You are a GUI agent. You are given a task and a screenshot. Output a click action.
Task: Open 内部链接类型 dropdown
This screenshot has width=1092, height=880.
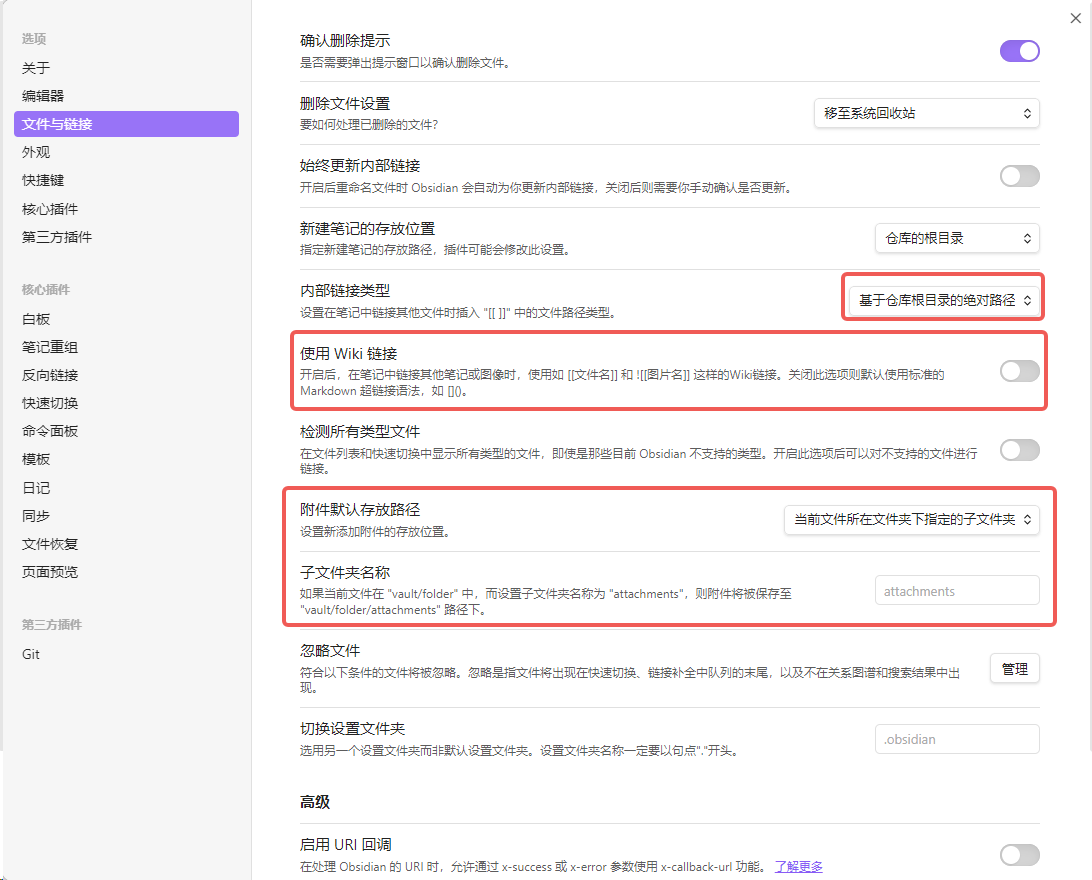pyautogui.click(x=944, y=300)
